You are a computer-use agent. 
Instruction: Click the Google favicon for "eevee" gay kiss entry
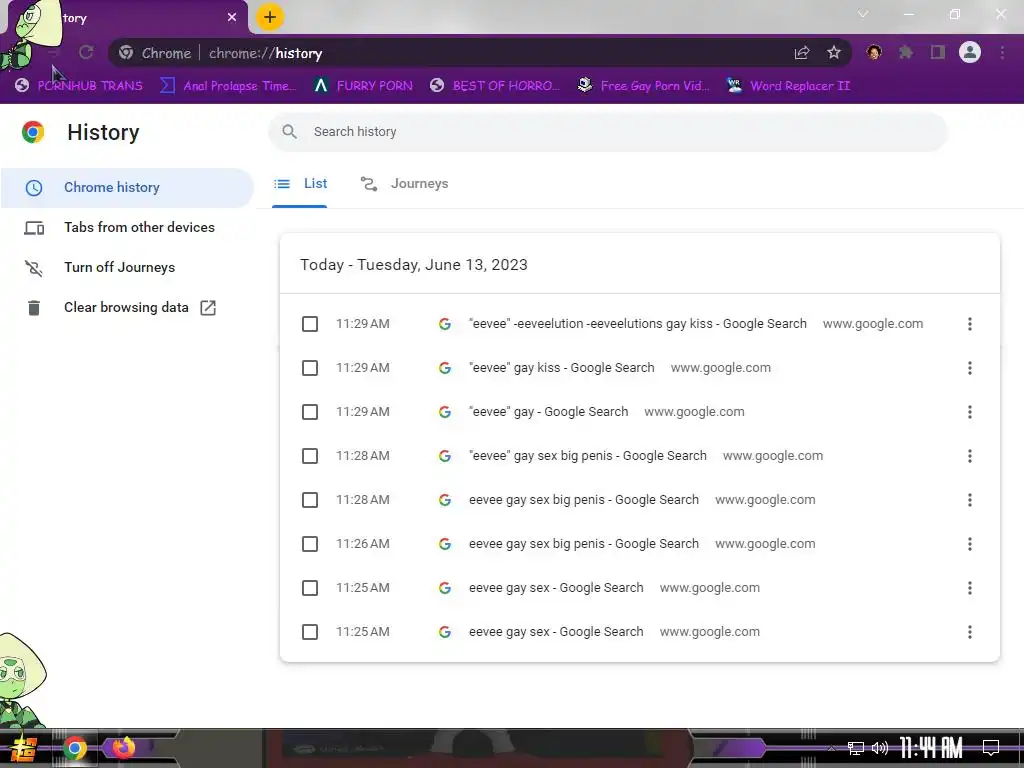coord(445,368)
